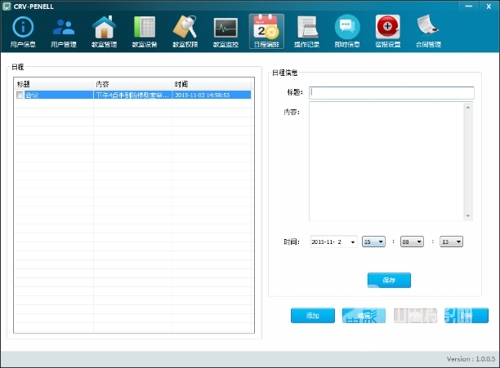This screenshot has width=500, height=368.
Task: Open classroom permissions with the keys icon
Action: pyautogui.click(x=185, y=32)
